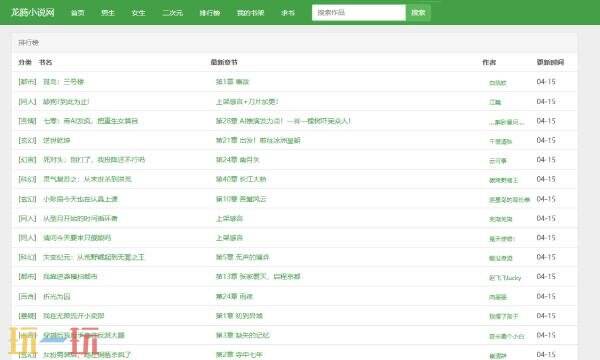This screenshot has height=360, width=600.
Task: Open the 首页 navigation item
Action: tap(78, 13)
